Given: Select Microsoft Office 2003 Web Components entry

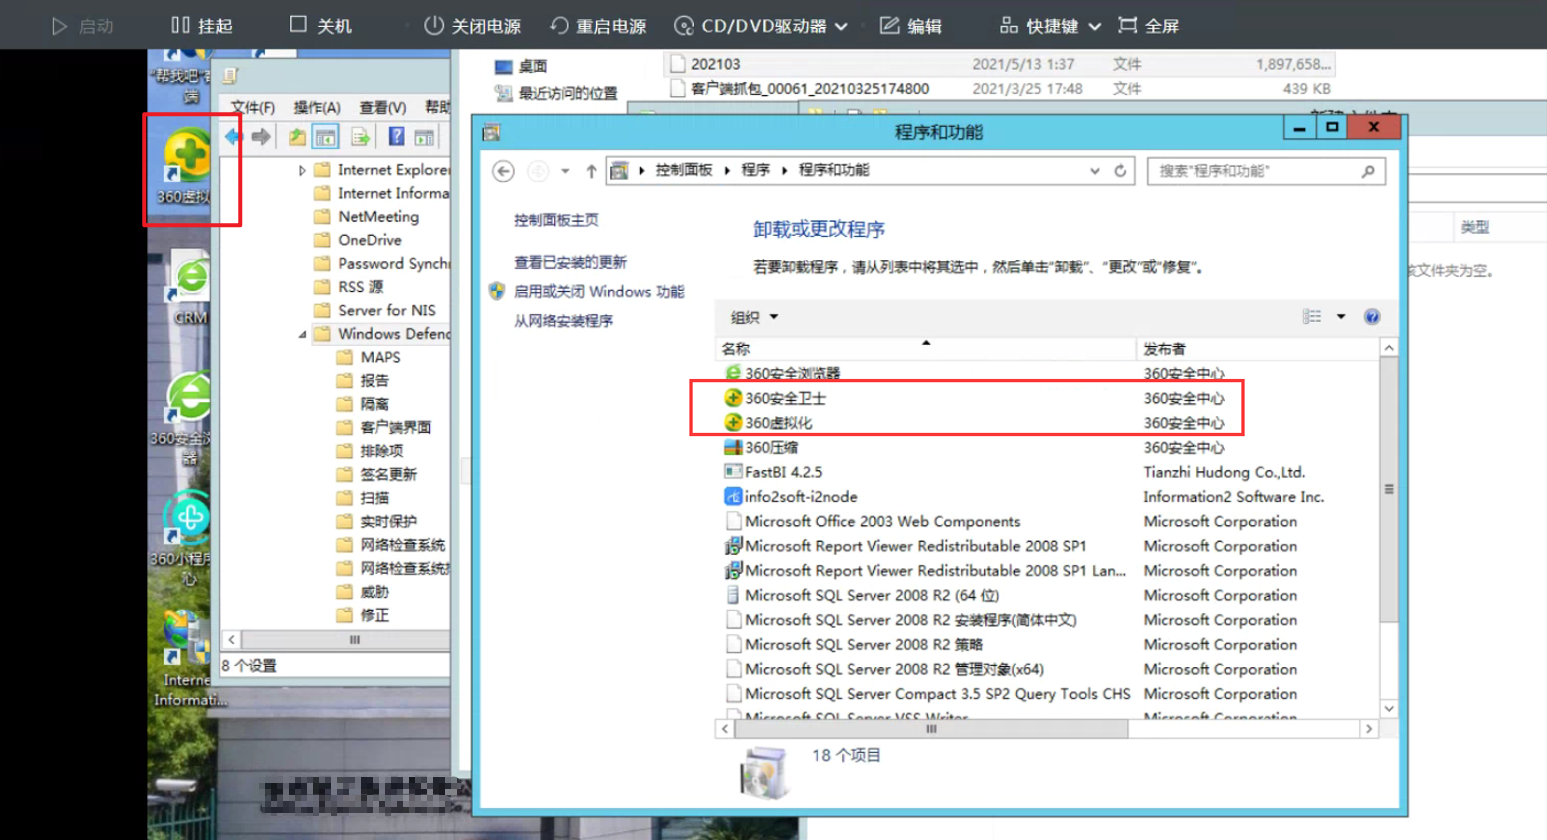Looking at the screenshot, I should [1047, 521].
